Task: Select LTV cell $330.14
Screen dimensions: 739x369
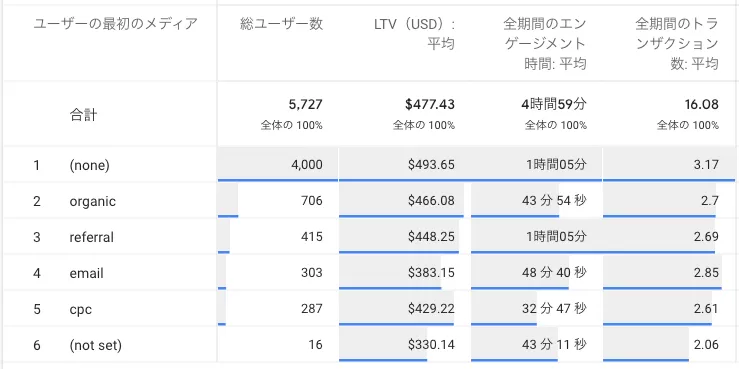Action: [x=431, y=344]
